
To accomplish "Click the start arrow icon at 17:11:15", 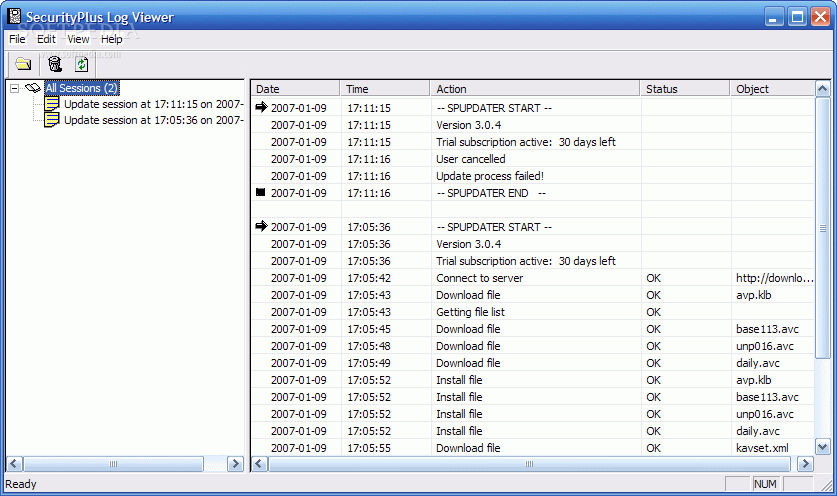I will point(261,107).
